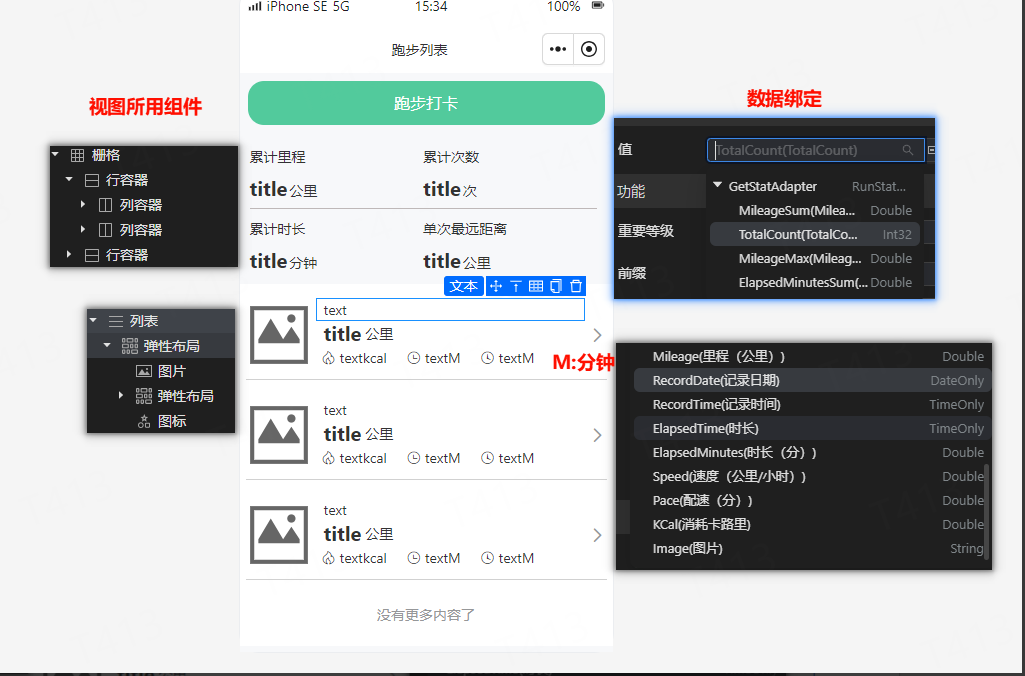Viewport: 1025px width, 676px height.
Task: Choose RecordDate(记录日期) field
Action: tap(813, 380)
